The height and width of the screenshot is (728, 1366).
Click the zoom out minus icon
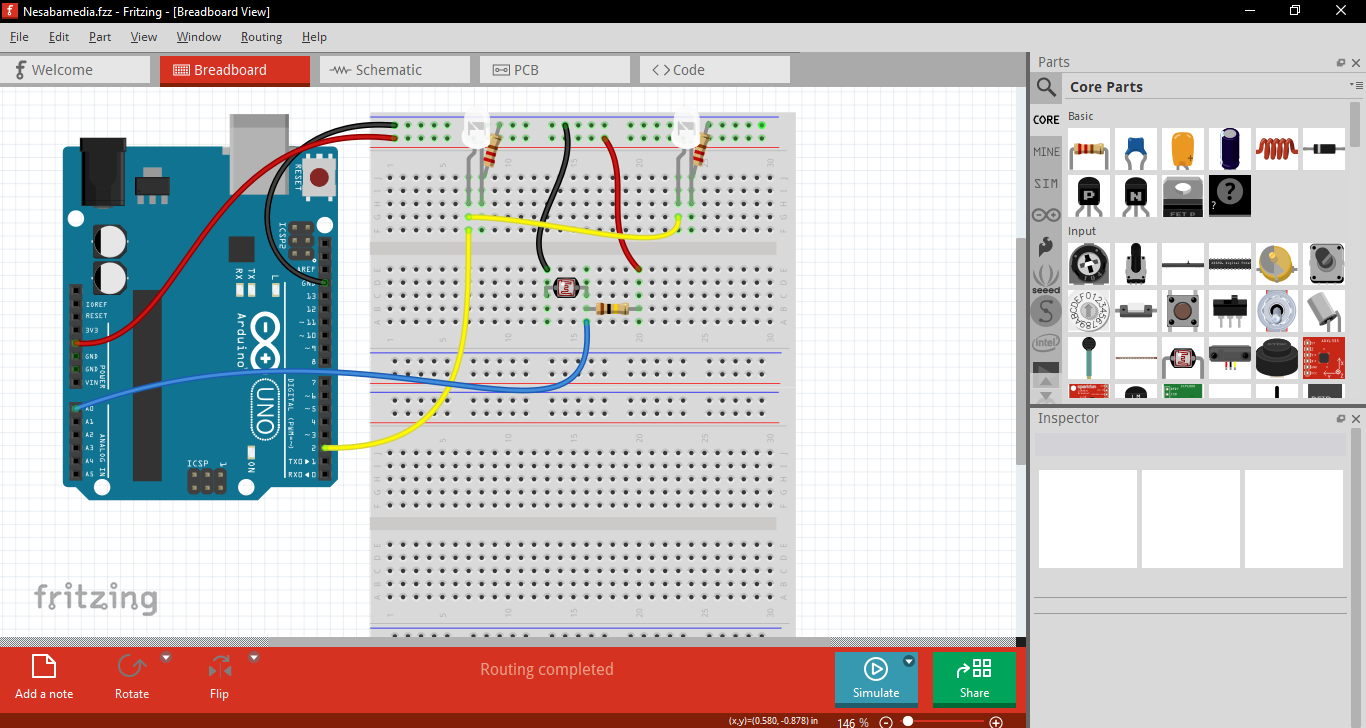(x=885, y=722)
